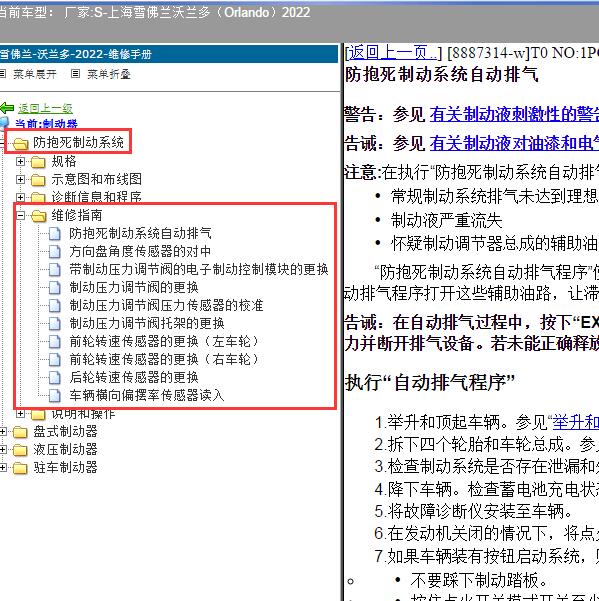The height and width of the screenshot is (601, 599).
Task: Open 前轮转速传感器的更换（左车轮） entry
Action: coord(164,342)
